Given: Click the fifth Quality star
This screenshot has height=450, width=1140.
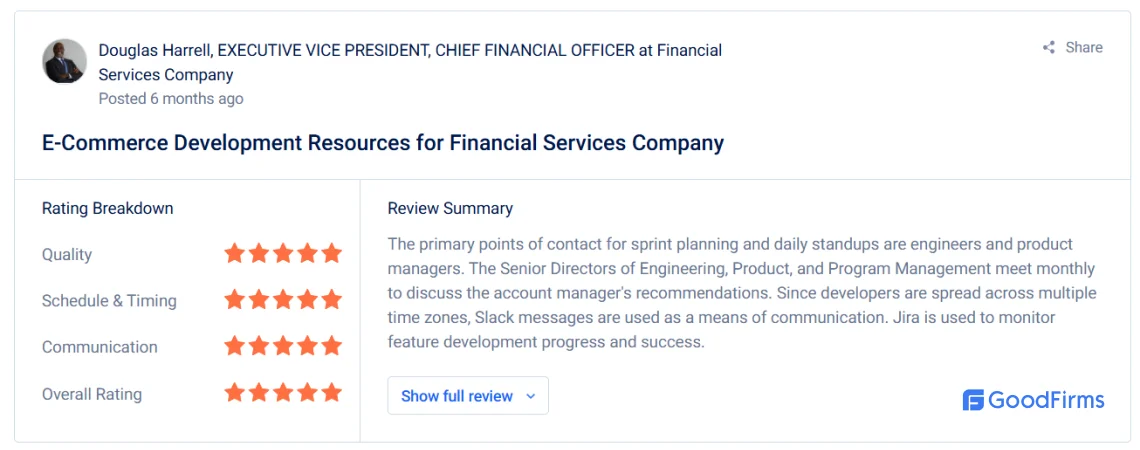Looking at the screenshot, I should 332,253.
